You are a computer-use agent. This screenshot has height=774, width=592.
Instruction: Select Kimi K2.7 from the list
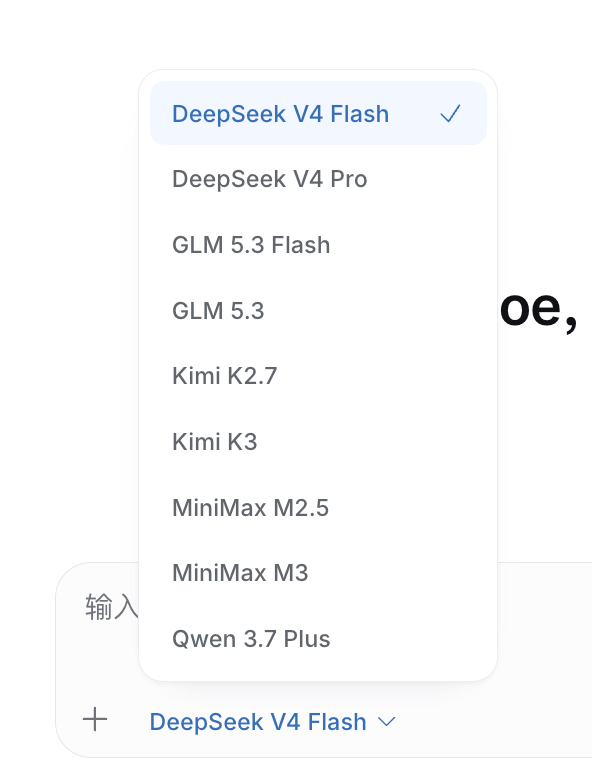coord(318,376)
